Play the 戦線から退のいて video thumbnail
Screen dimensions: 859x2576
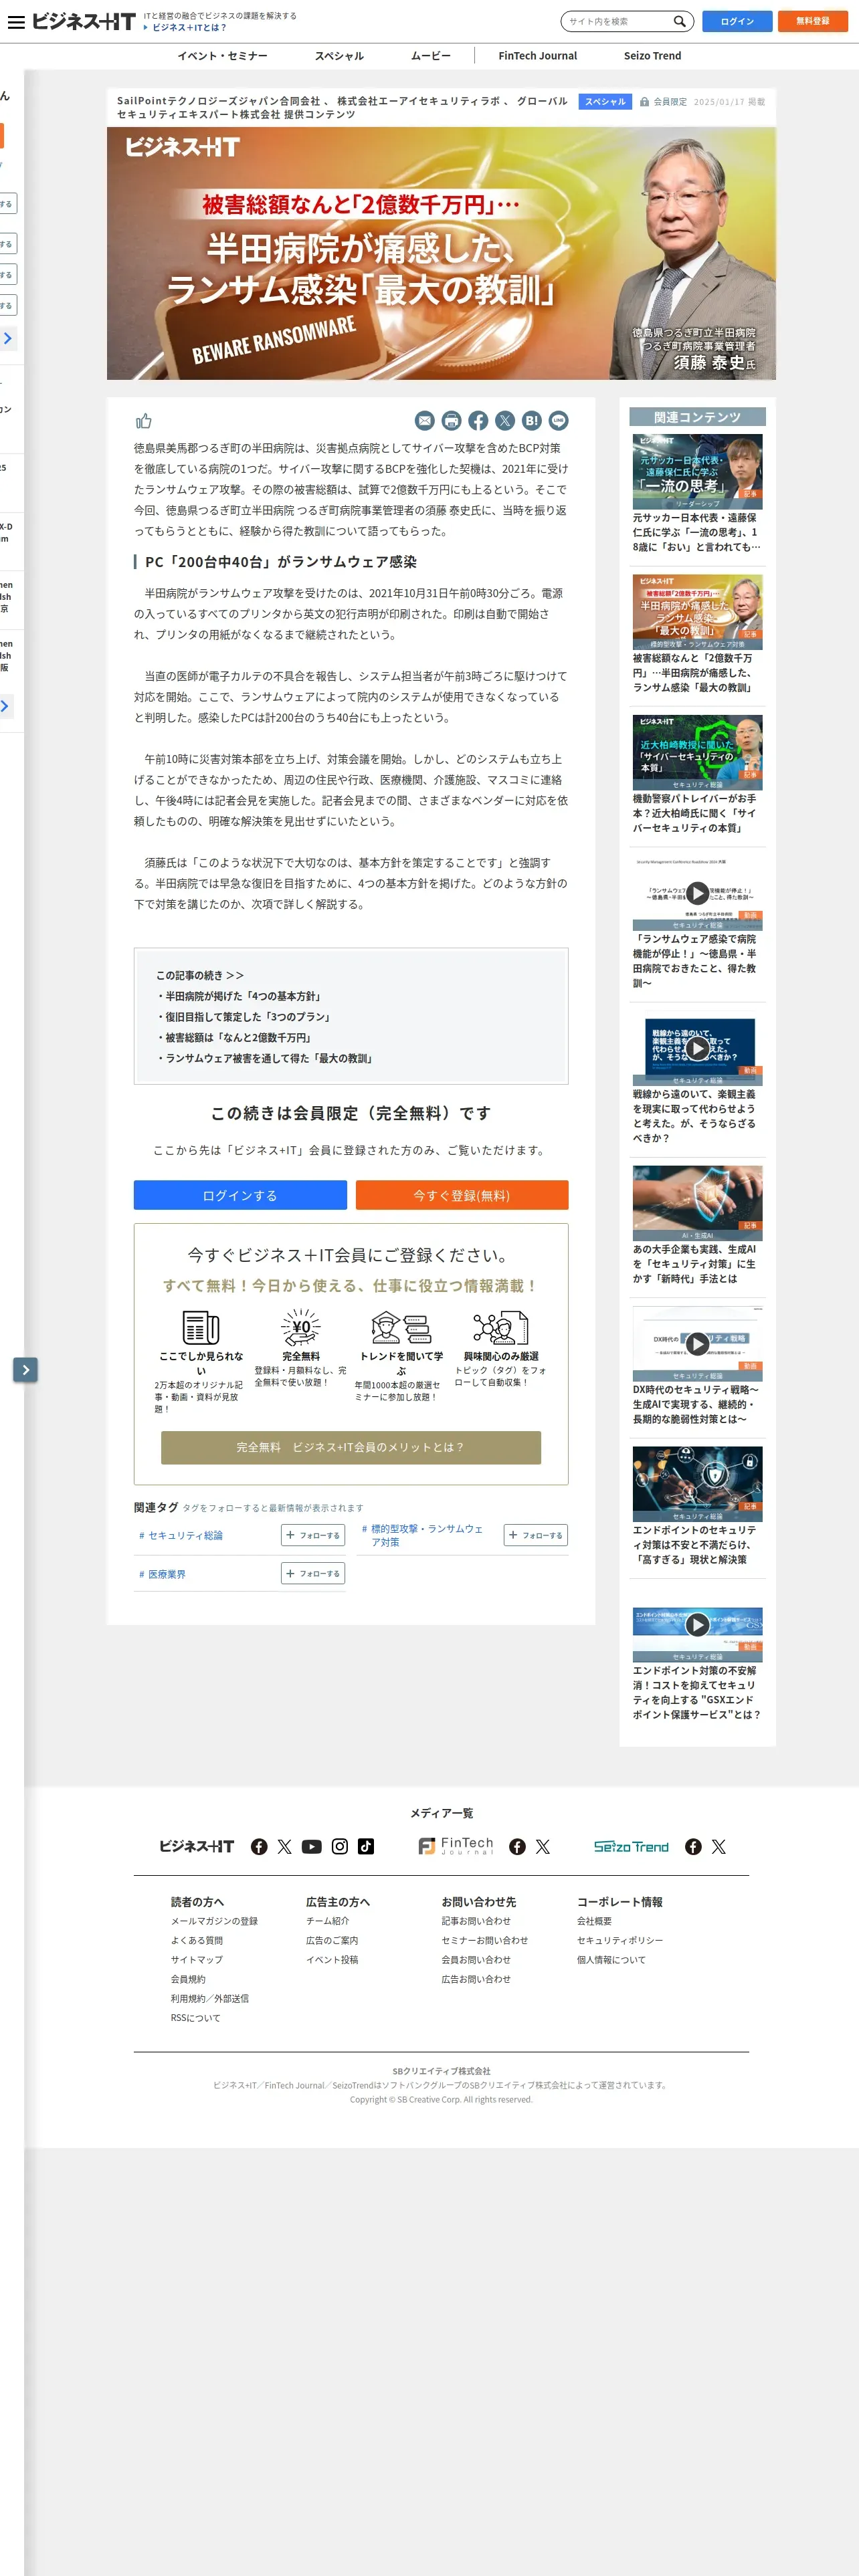[x=697, y=1048]
